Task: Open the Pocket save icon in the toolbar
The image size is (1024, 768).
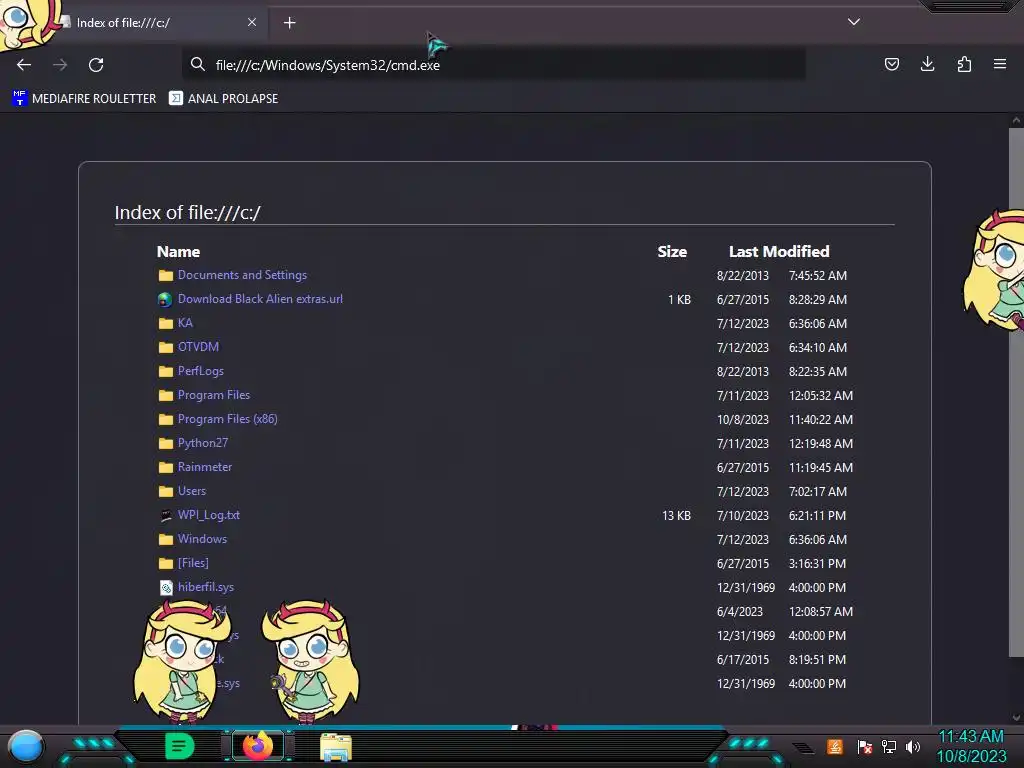Action: coord(891,64)
